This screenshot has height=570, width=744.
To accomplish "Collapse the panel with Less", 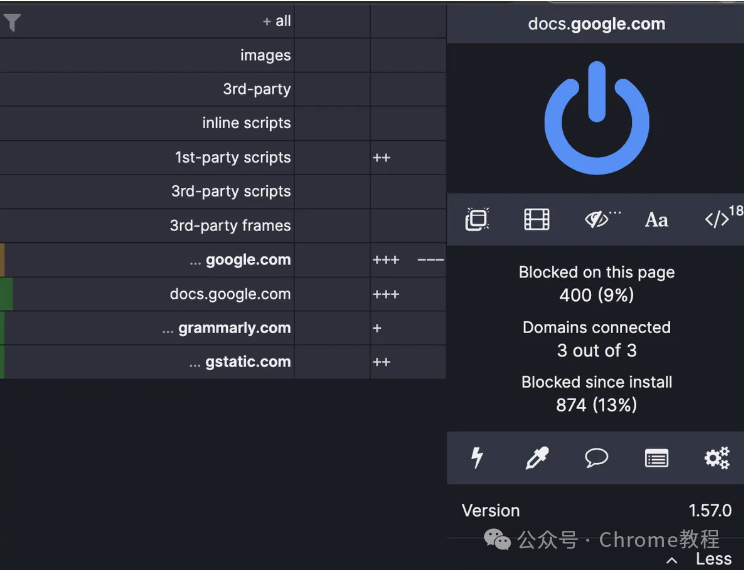I will tap(714, 559).
